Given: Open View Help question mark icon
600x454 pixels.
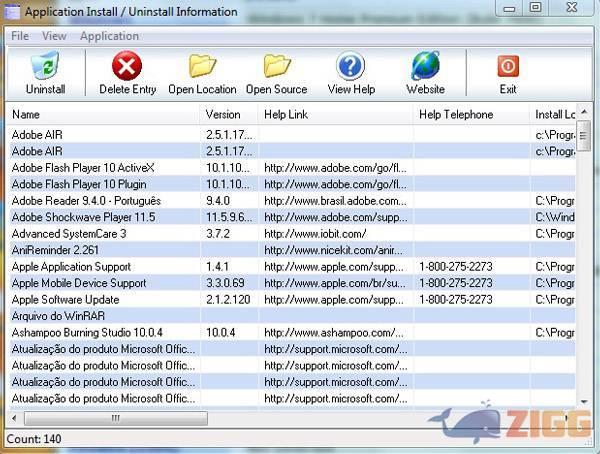Looking at the screenshot, I should pyautogui.click(x=350, y=68).
